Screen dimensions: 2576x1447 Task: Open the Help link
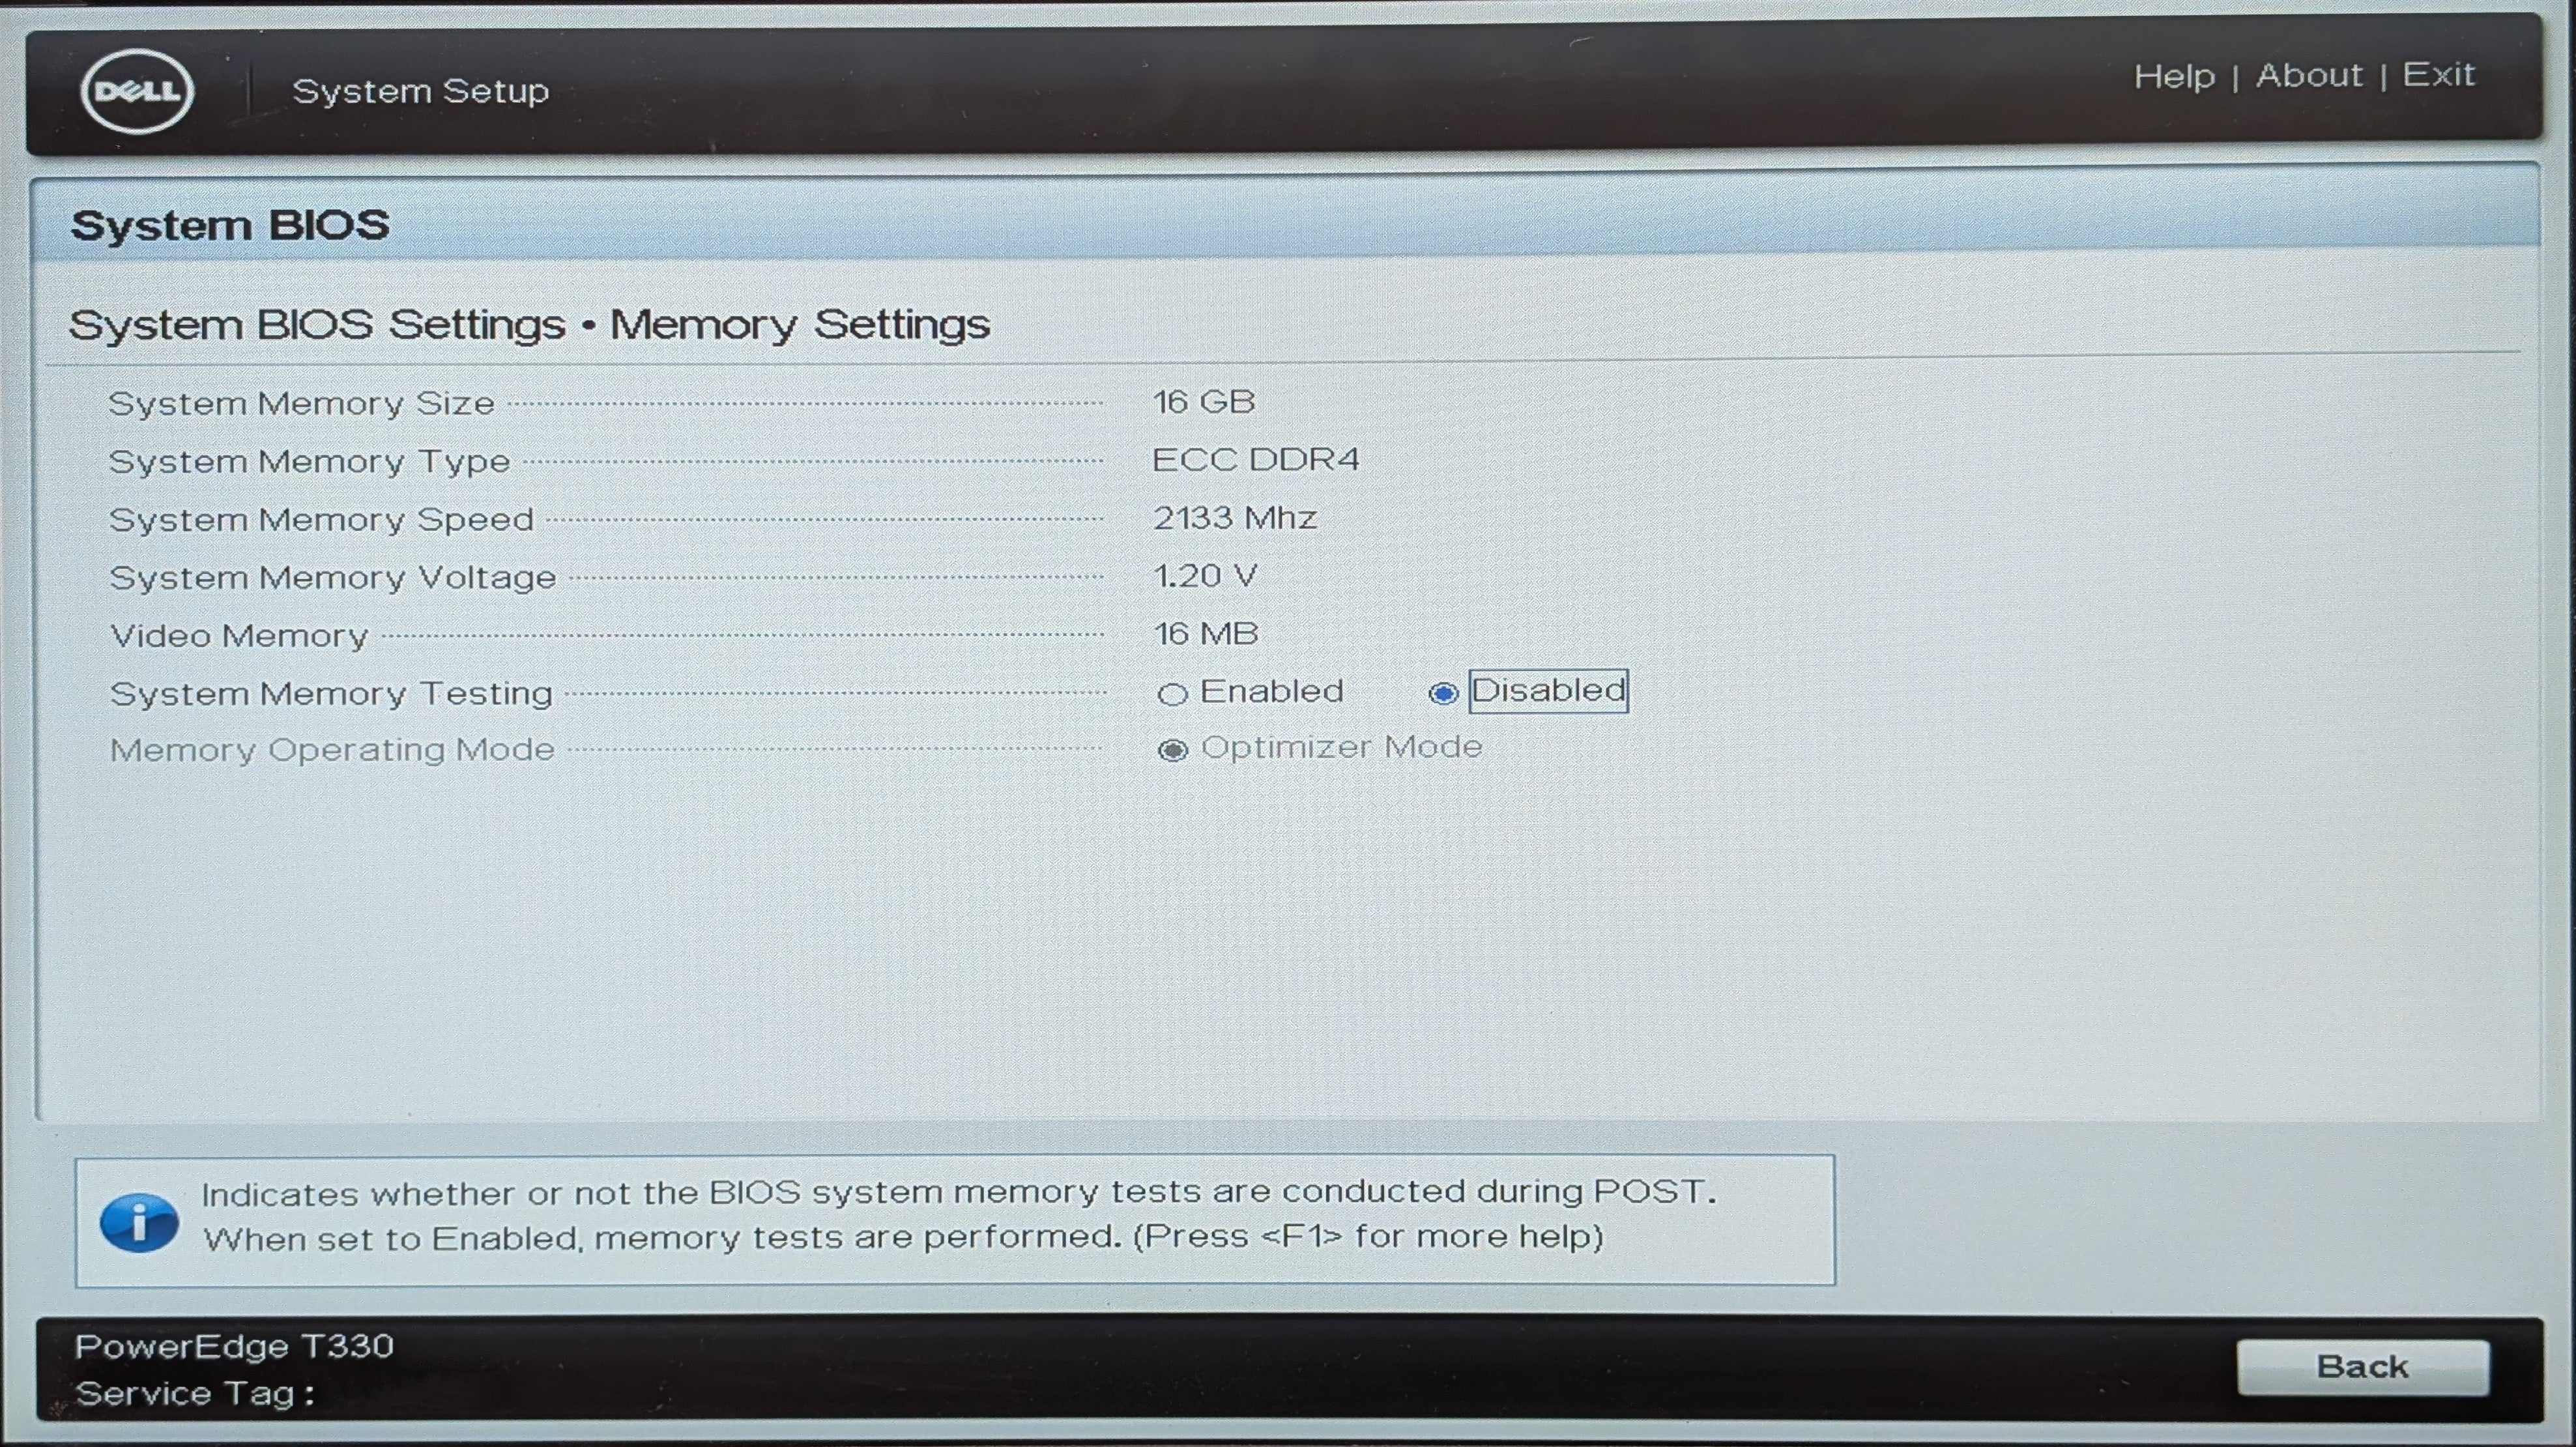point(2174,77)
